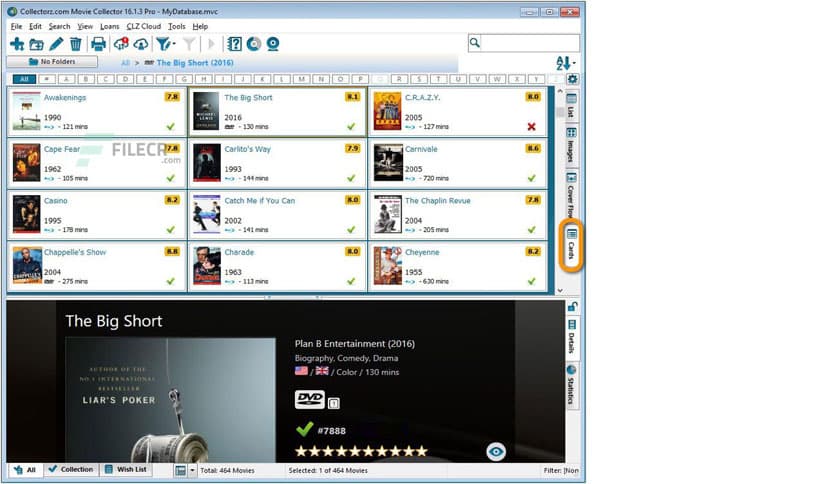
Task: Click the 8.1 rating badge on The Big Short
Action: tap(352, 97)
